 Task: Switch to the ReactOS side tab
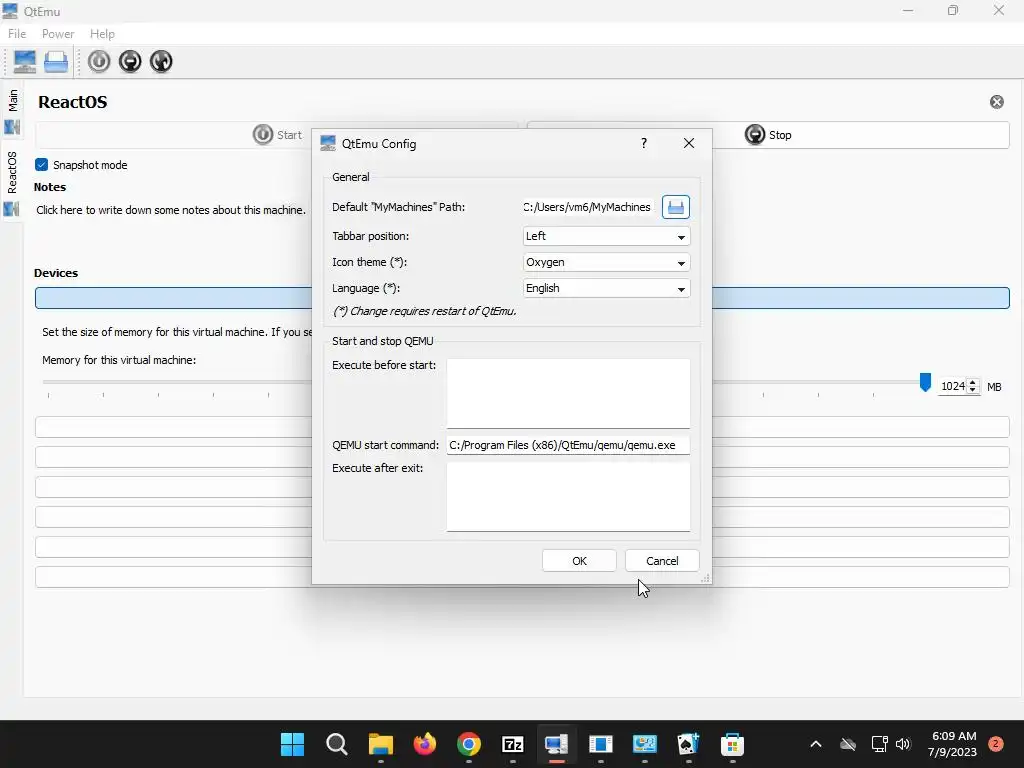(12, 183)
